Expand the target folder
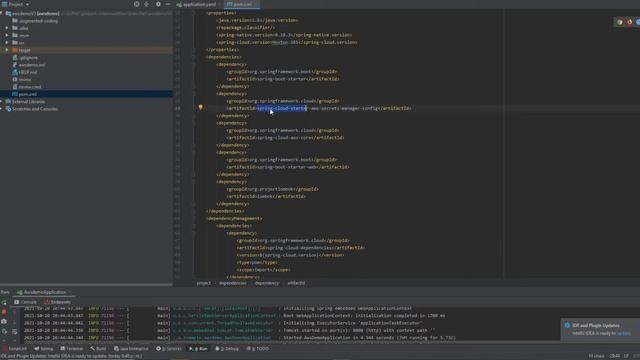 coord(7,50)
